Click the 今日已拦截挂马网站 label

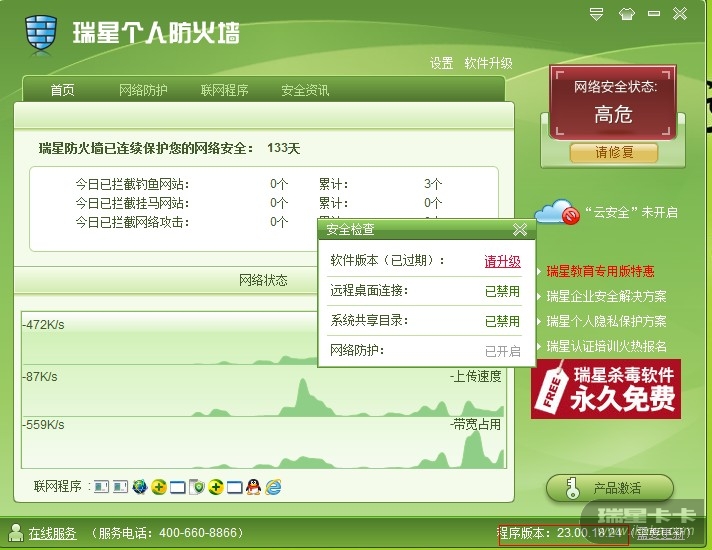coord(132,203)
